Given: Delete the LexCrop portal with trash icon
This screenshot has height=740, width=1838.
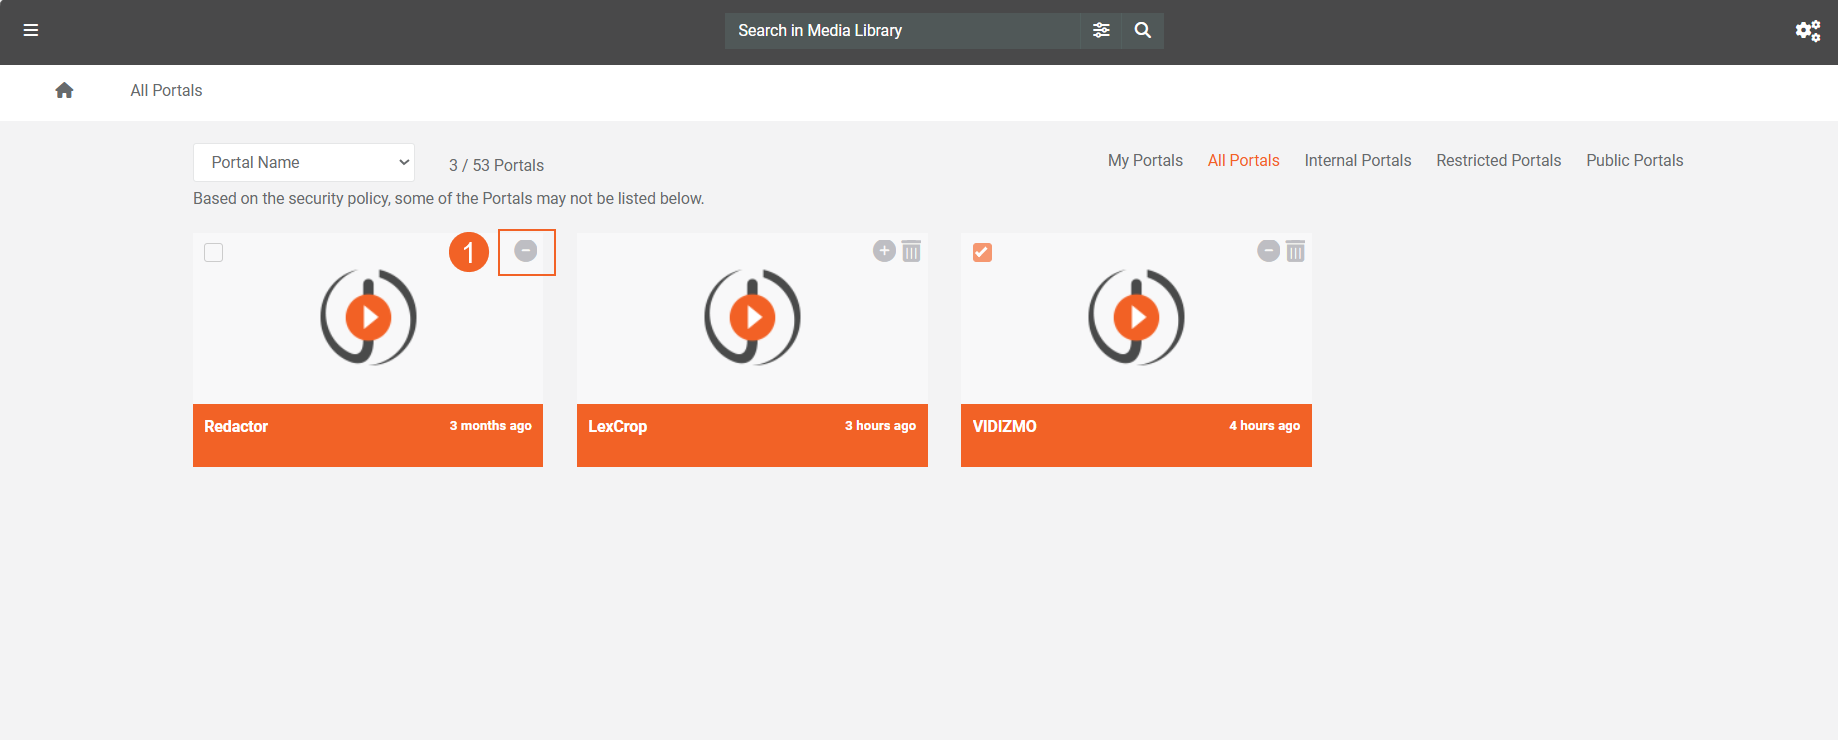Looking at the screenshot, I should click(x=911, y=251).
